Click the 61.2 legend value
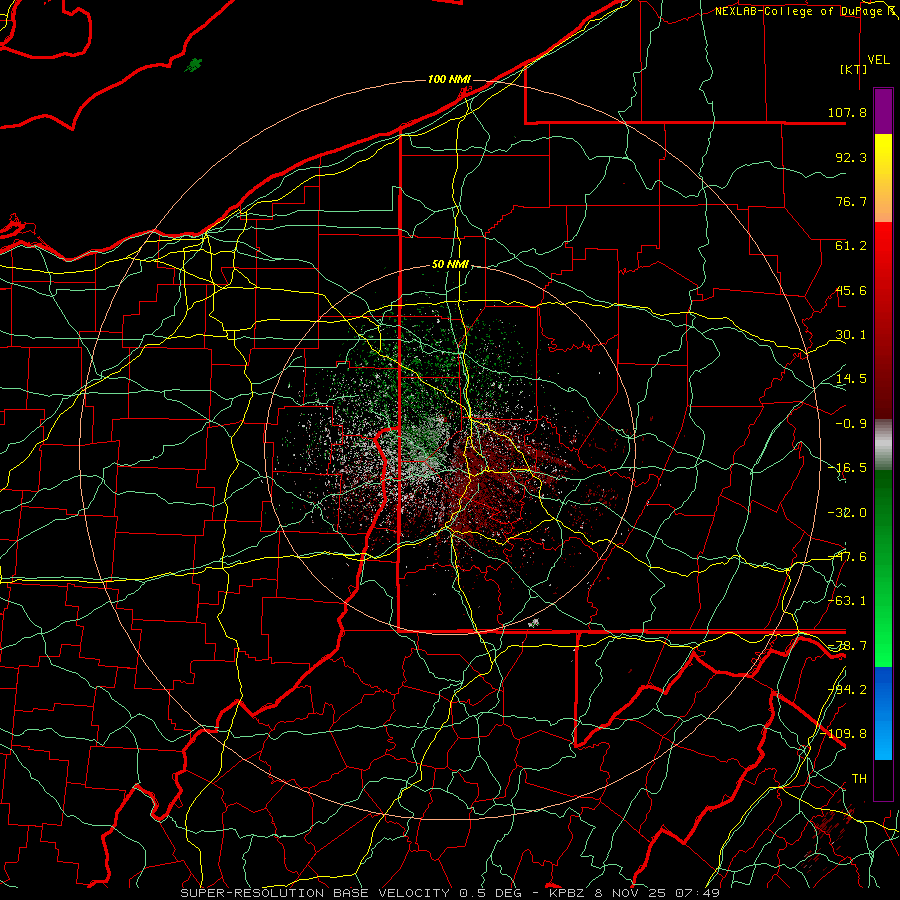The height and width of the screenshot is (900, 900). click(x=851, y=246)
